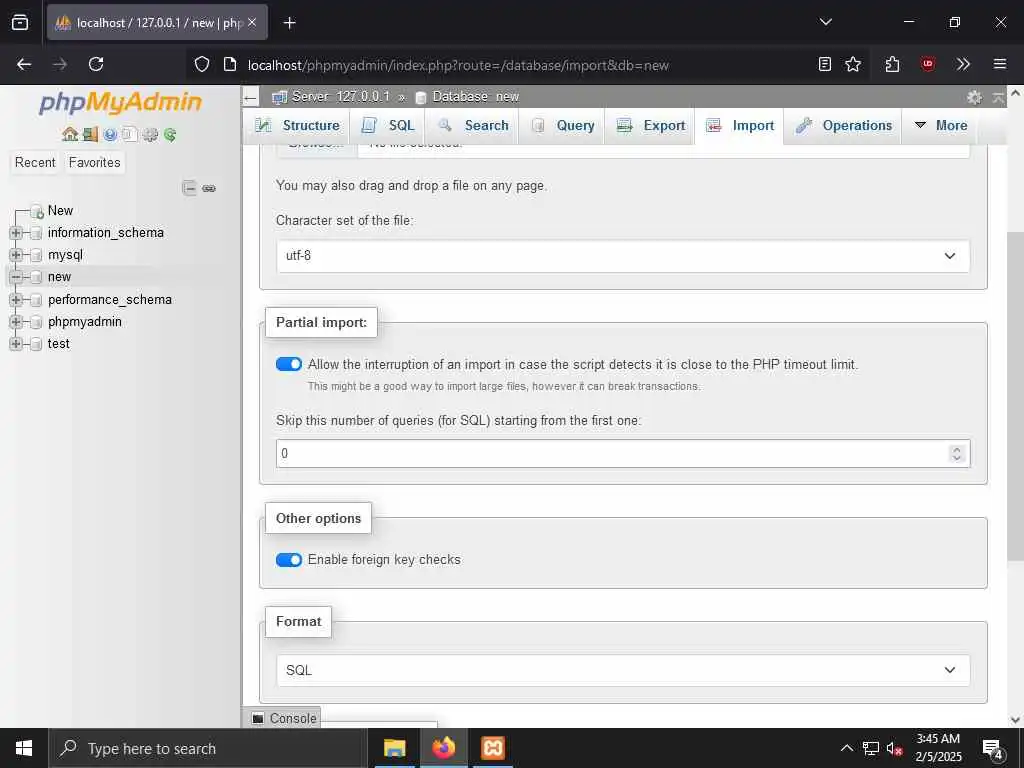Select the mysql database in tree
The width and height of the screenshot is (1024, 768).
point(65,255)
